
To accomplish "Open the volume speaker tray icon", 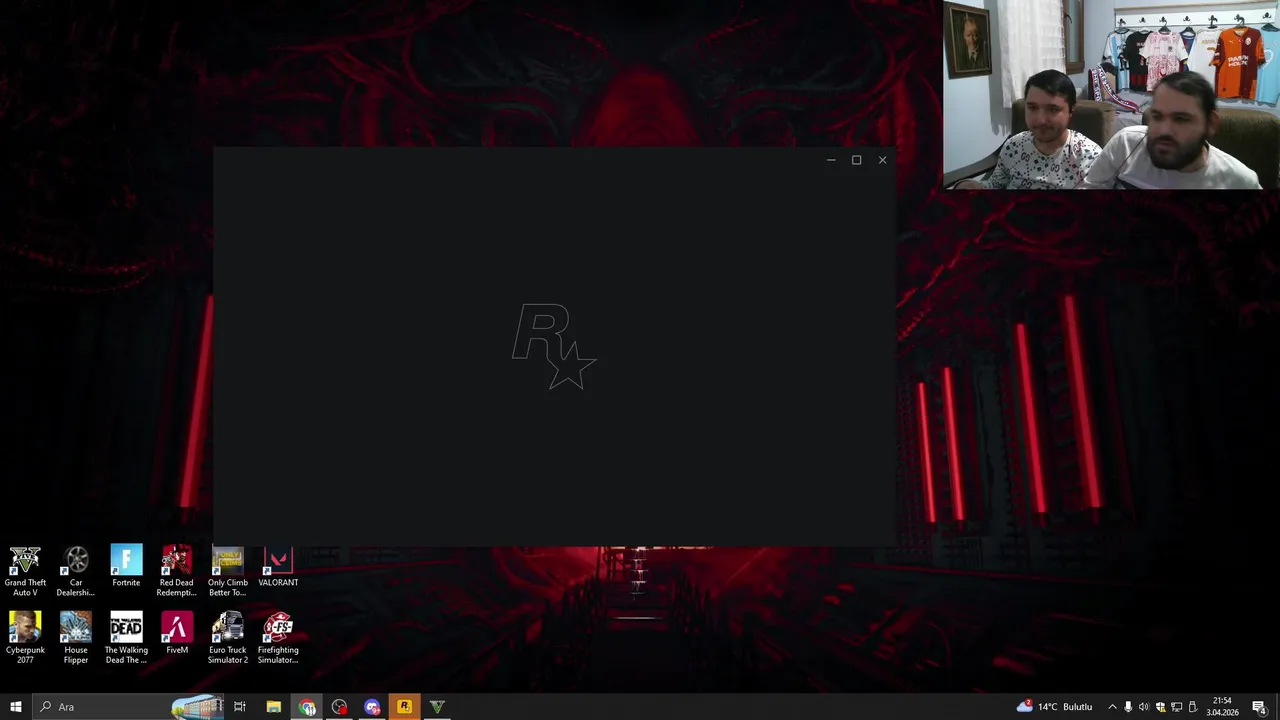I will point(1144,707).
